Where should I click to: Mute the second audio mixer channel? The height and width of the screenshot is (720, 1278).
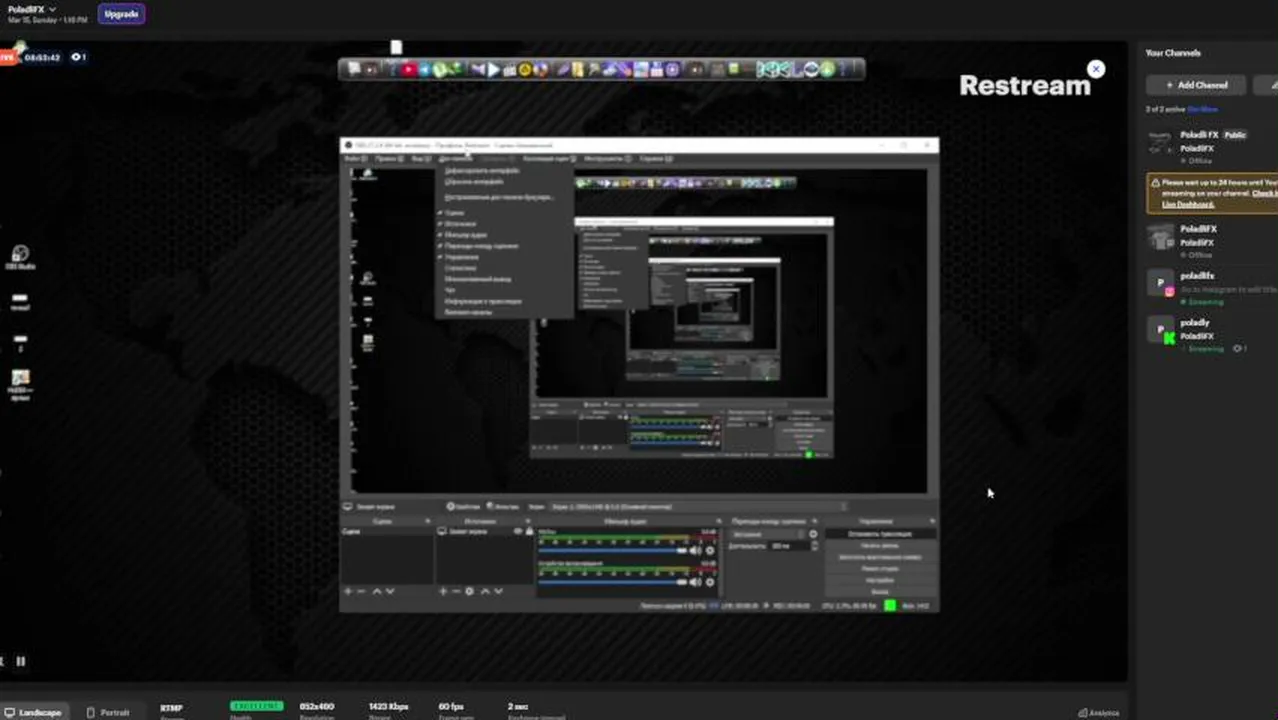(696, 581)
